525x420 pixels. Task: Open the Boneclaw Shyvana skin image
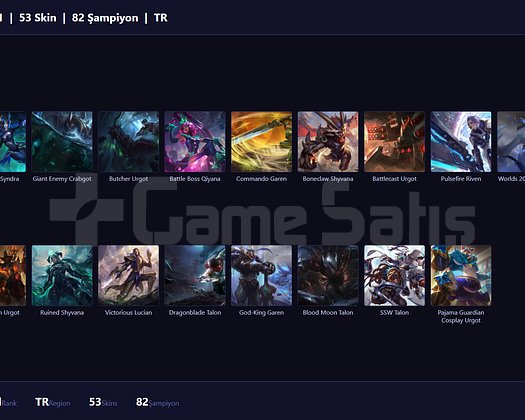pos(328,142)
